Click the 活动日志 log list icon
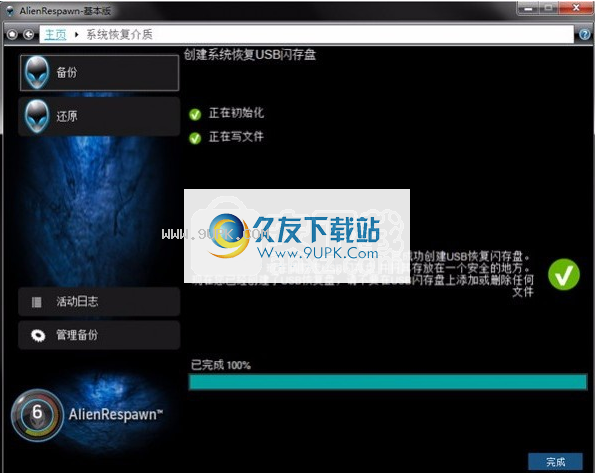The image size is (595, 473). tap(37, 302)
